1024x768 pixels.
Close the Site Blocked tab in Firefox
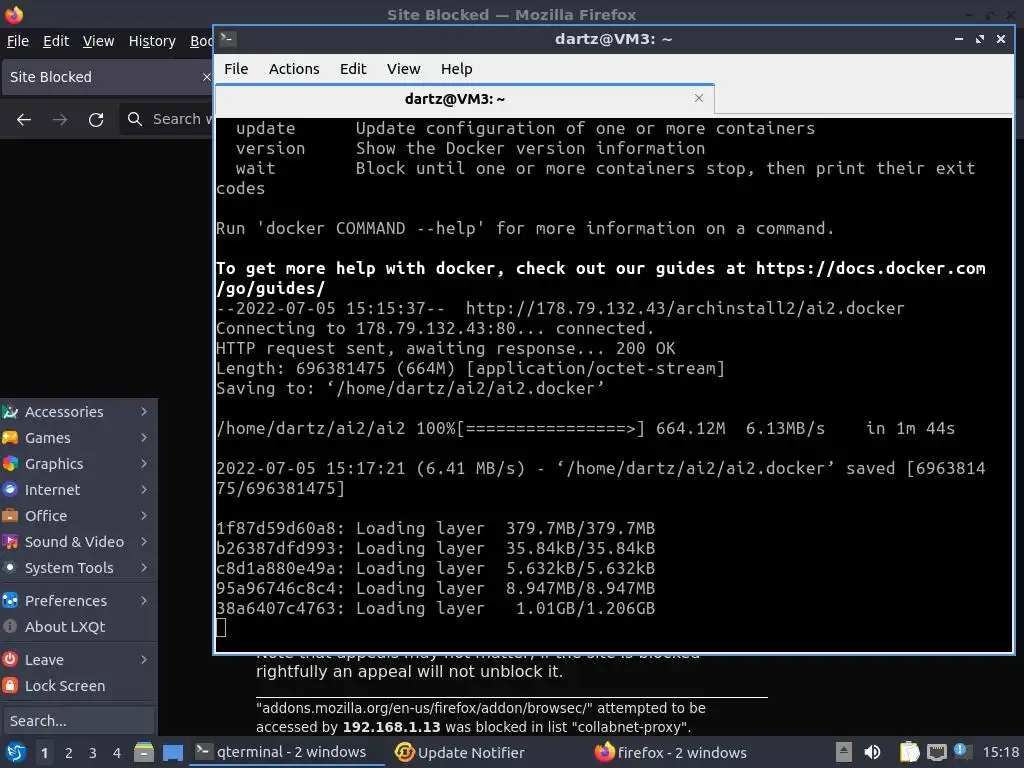click(206, 77)
